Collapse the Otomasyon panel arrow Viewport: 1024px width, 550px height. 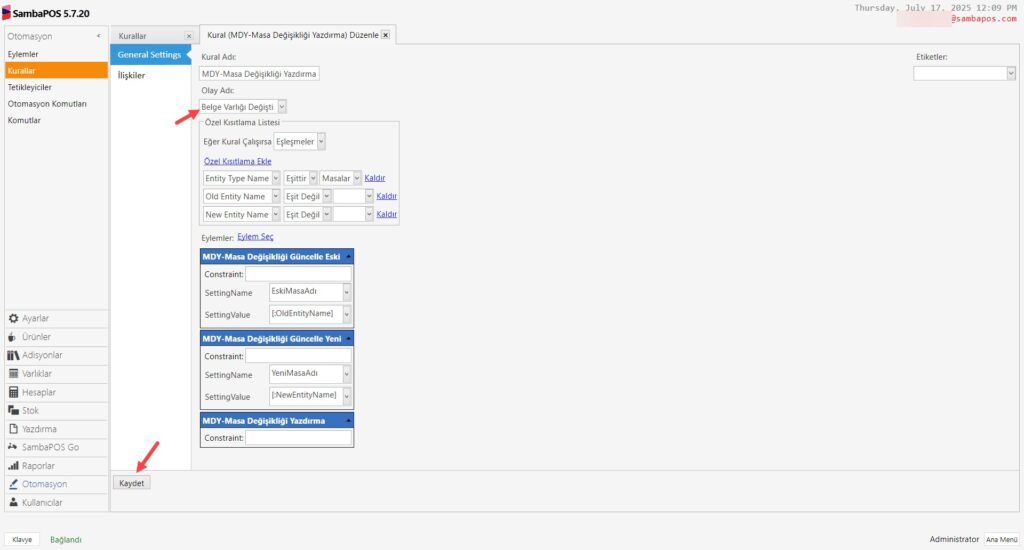click(x=99, y=36)
